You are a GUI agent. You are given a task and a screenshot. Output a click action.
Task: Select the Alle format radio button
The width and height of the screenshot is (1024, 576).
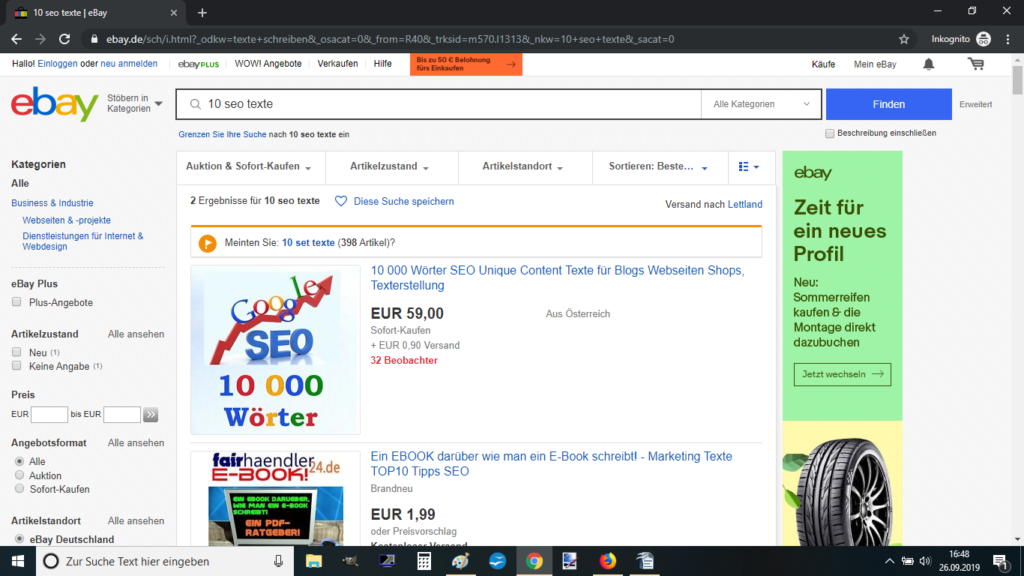(20, 461)
